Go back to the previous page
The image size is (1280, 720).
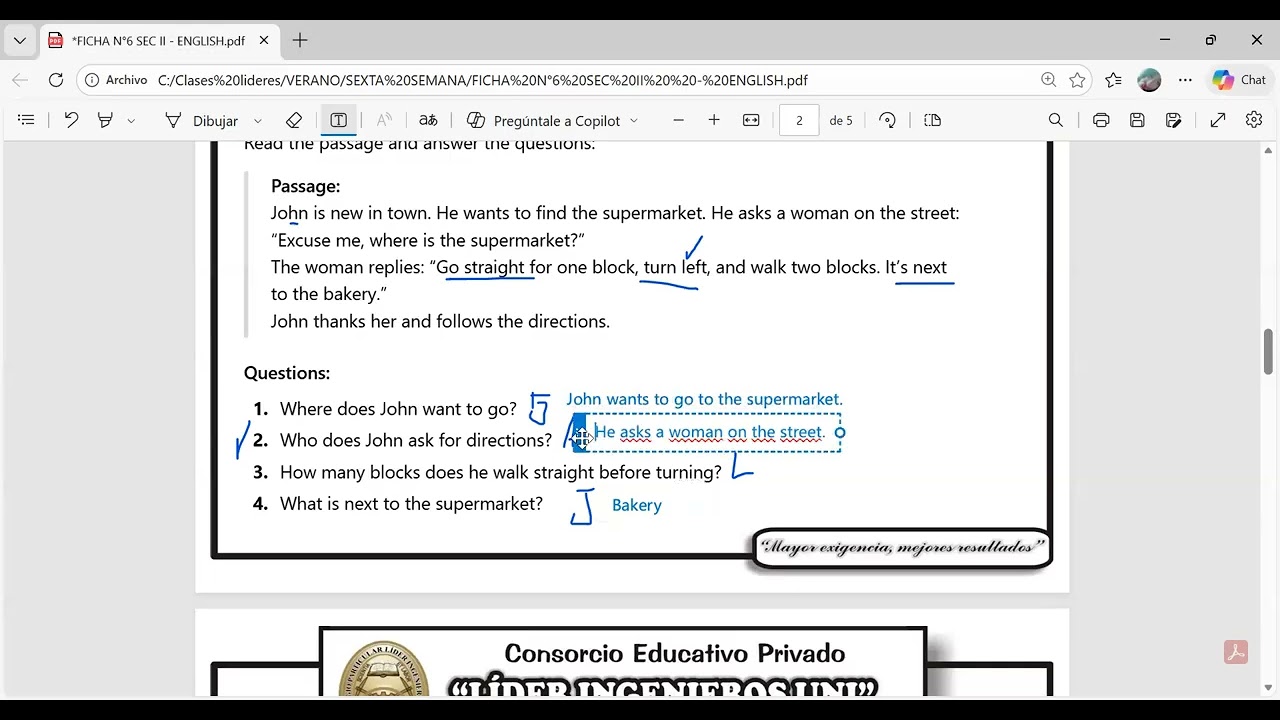click(x=20, y=80)
